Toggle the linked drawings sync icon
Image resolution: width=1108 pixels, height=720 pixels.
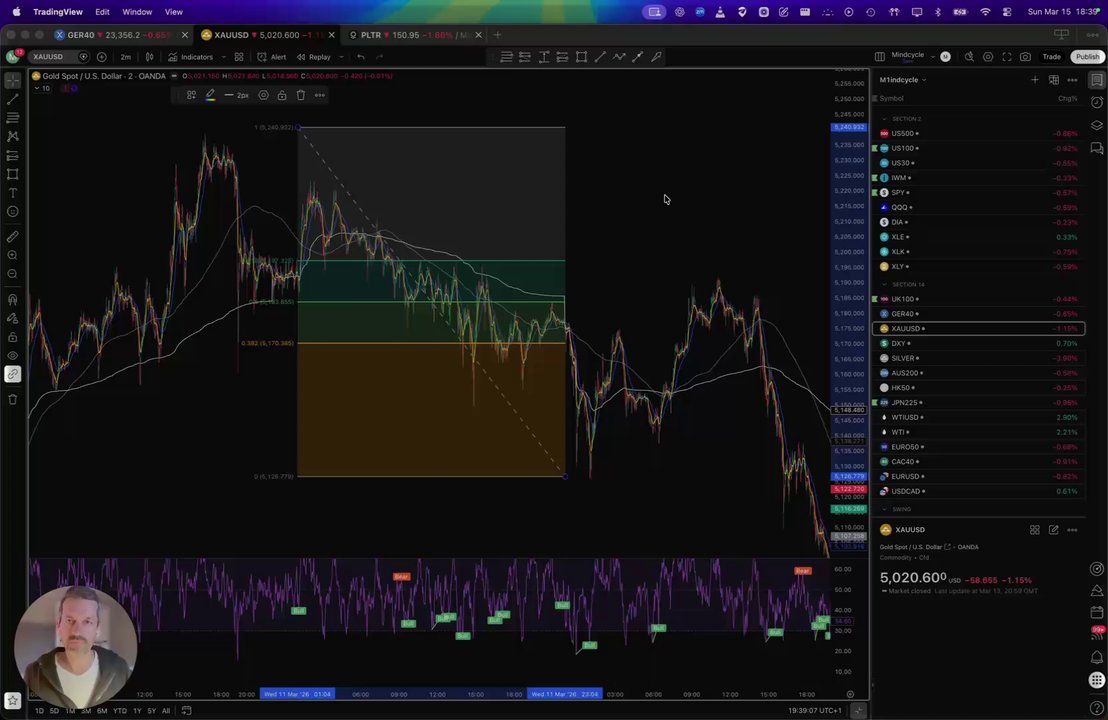(13, 374)
